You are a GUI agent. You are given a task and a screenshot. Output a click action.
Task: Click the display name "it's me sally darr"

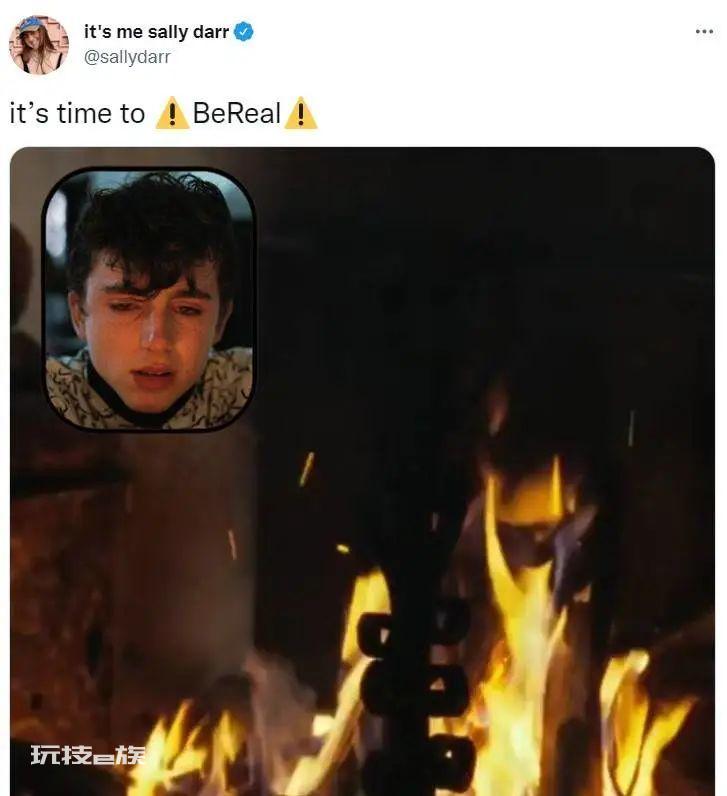(x=156, y=32)
